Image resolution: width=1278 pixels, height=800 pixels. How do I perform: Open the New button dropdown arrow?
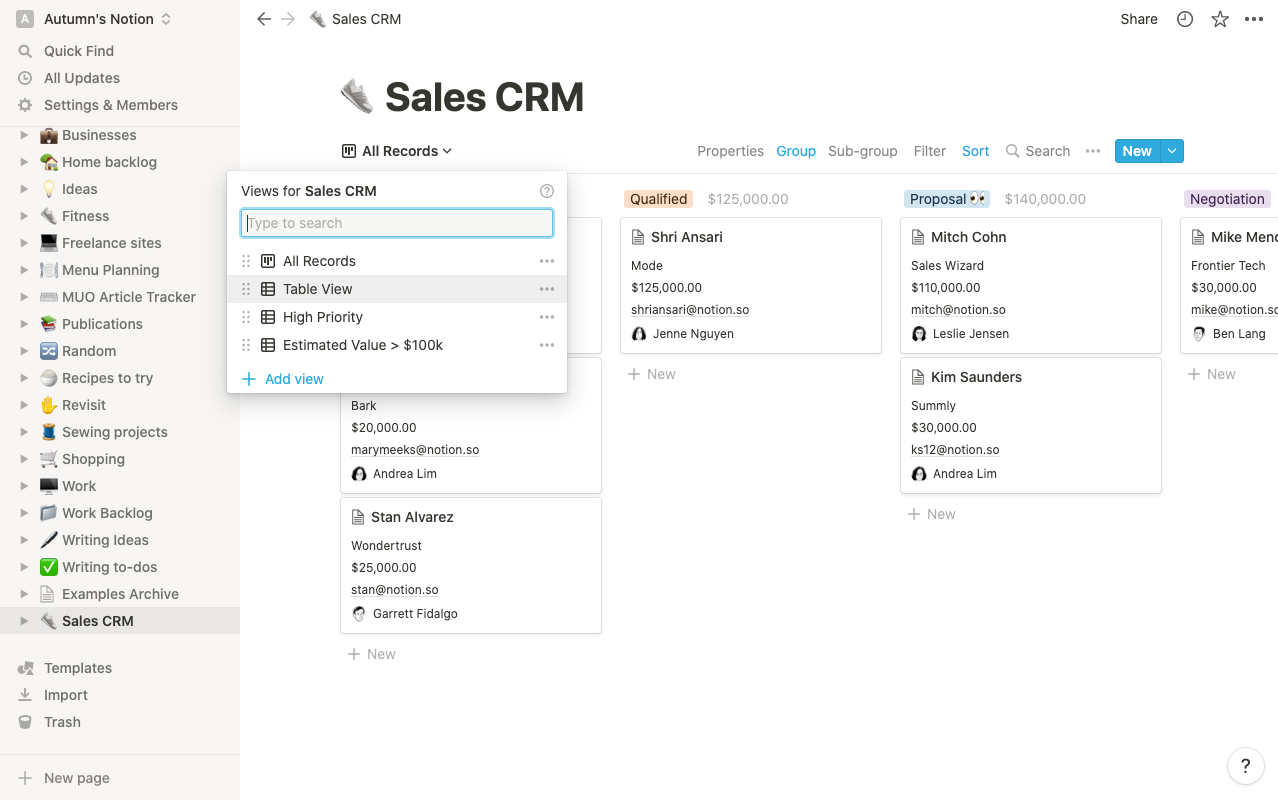(1173, 151)
